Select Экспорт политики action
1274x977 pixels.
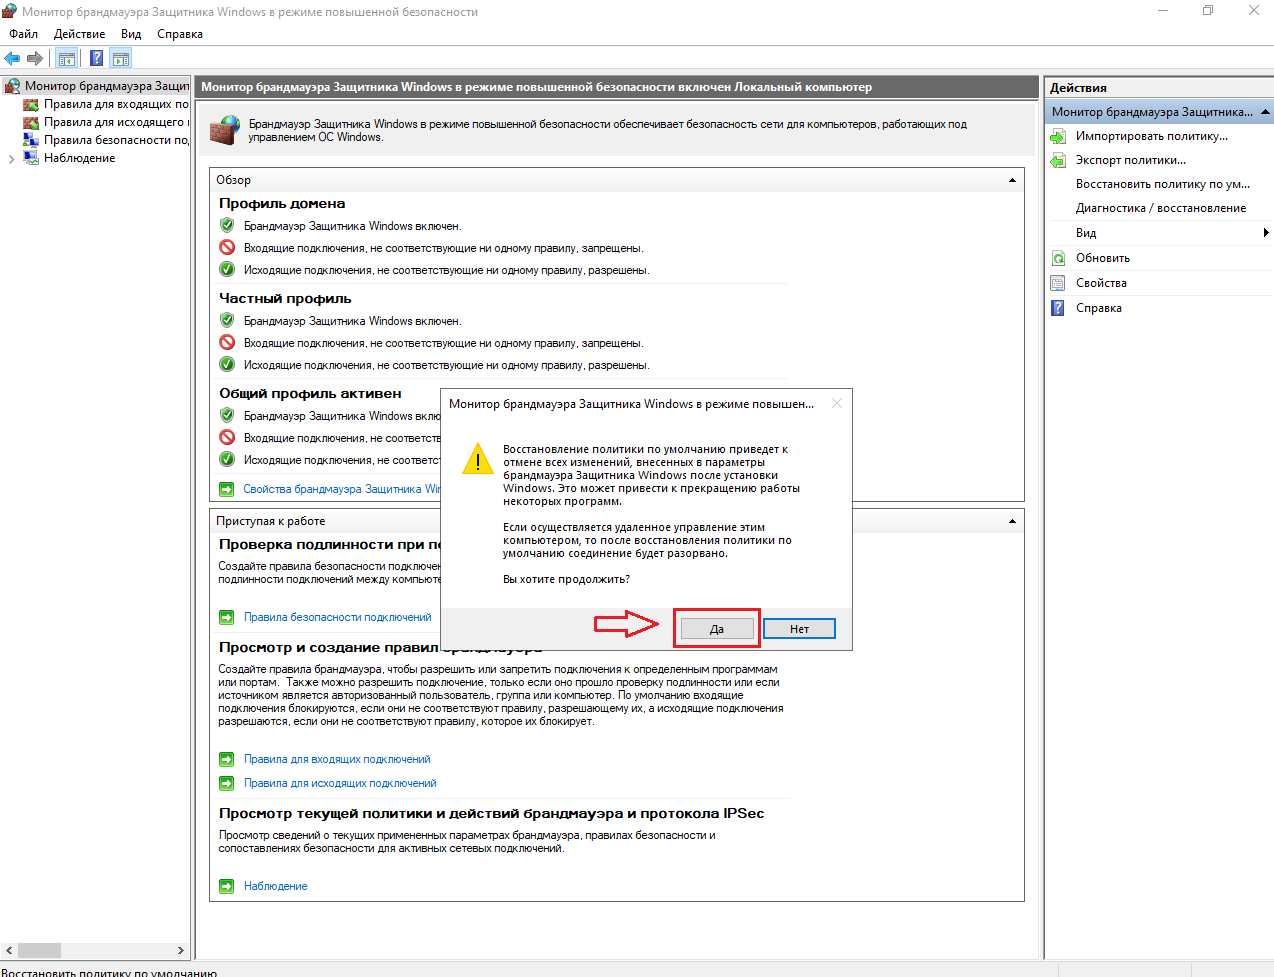pos(1131,160)
